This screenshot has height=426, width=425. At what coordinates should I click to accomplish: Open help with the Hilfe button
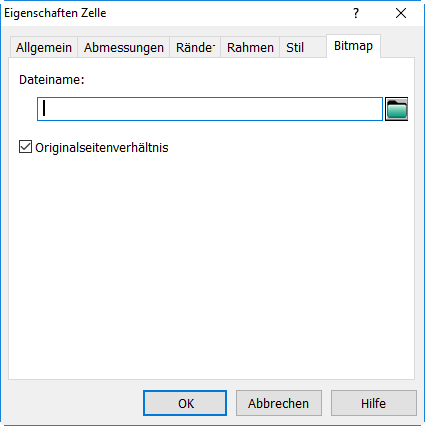374,403
